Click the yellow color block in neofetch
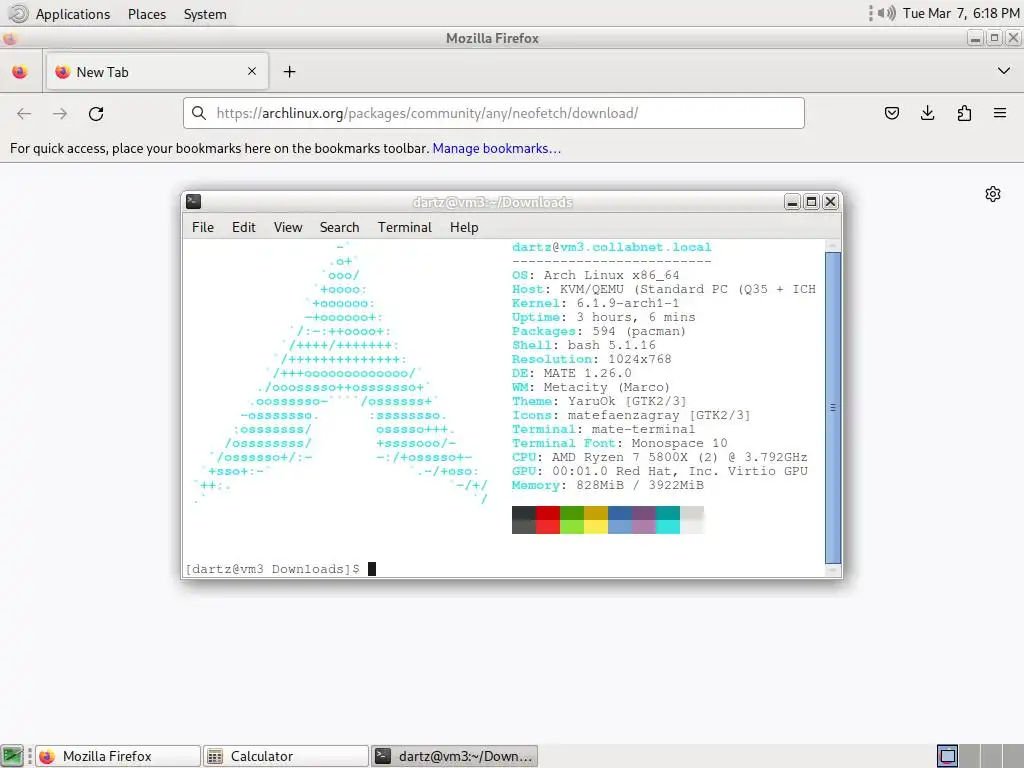The width and height of the screenshot is (1024, 768). (x=596, y=520)
